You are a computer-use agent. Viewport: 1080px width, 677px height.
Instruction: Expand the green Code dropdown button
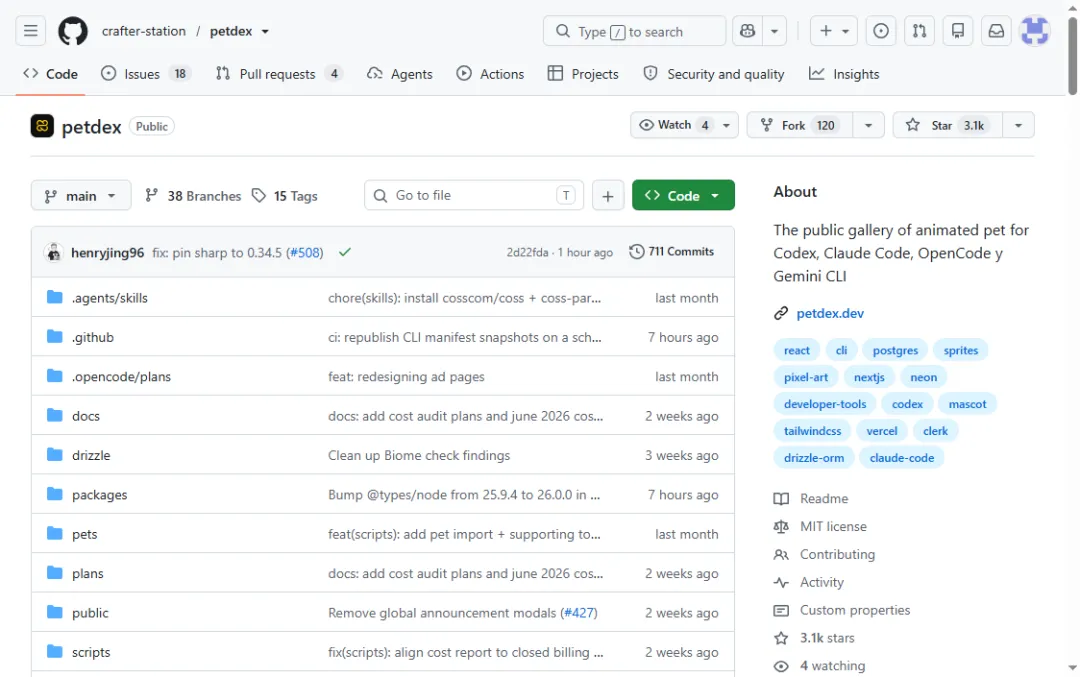click(683, 196)
